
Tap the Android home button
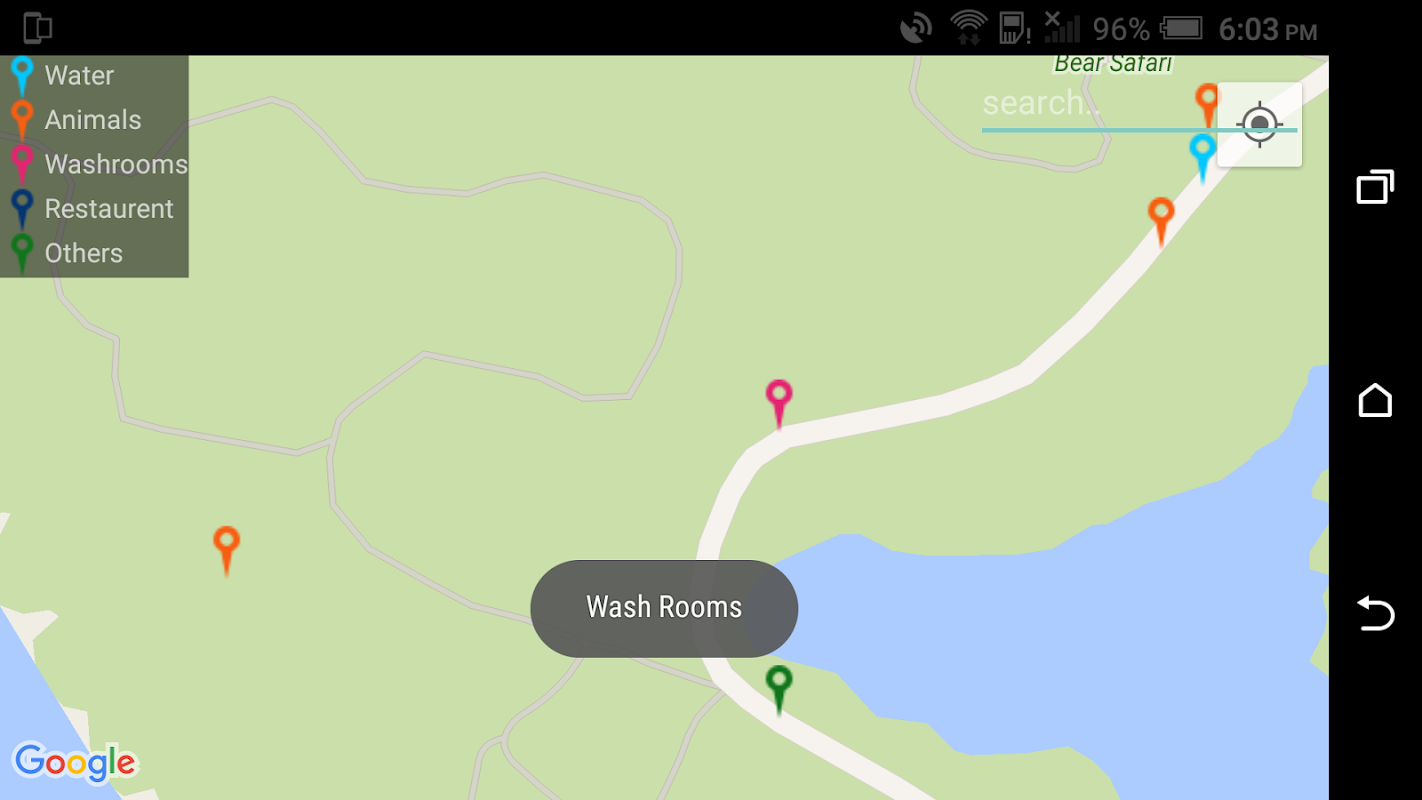click(1375, 400)
